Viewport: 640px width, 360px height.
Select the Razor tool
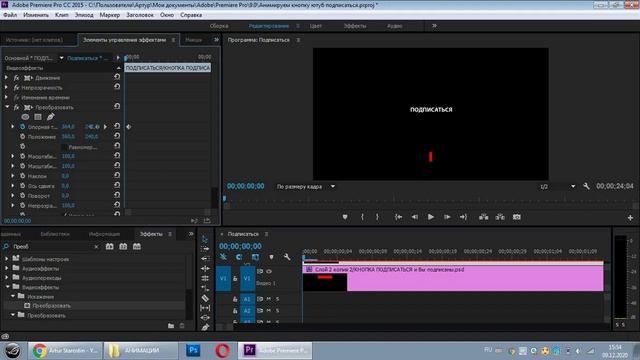(205, 298)
